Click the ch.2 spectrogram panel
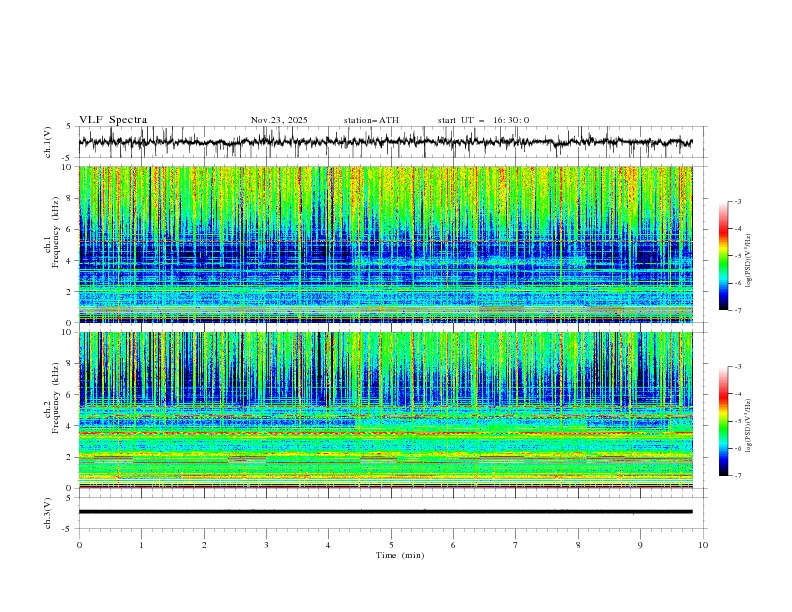The image size is (792, 612). pos(385,410)
